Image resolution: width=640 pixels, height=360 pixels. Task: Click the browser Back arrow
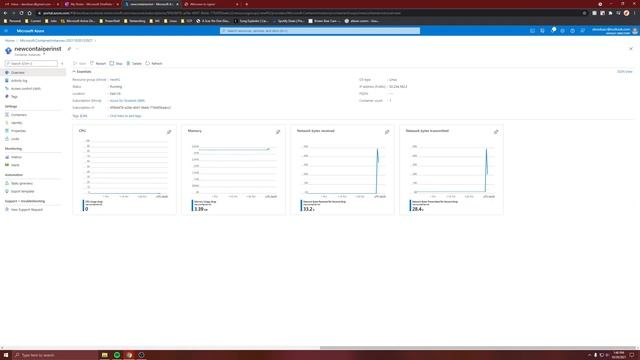coord(5,13)
